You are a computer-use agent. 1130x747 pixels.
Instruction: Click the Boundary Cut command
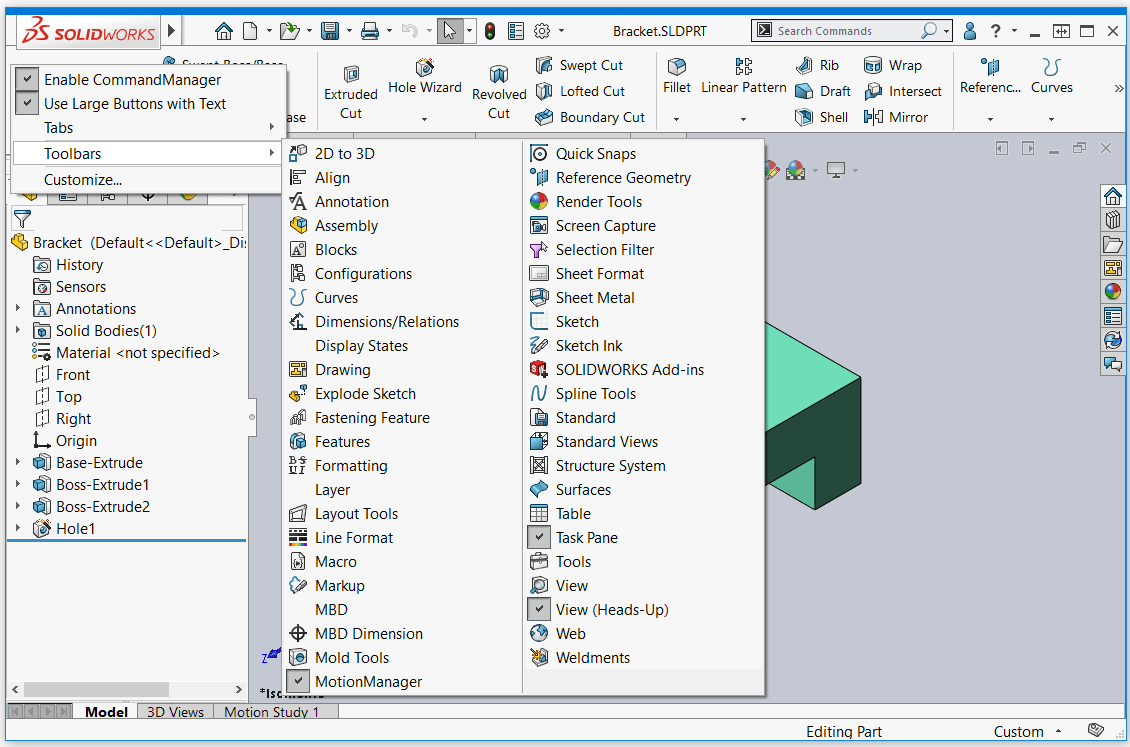pos(590,117)
